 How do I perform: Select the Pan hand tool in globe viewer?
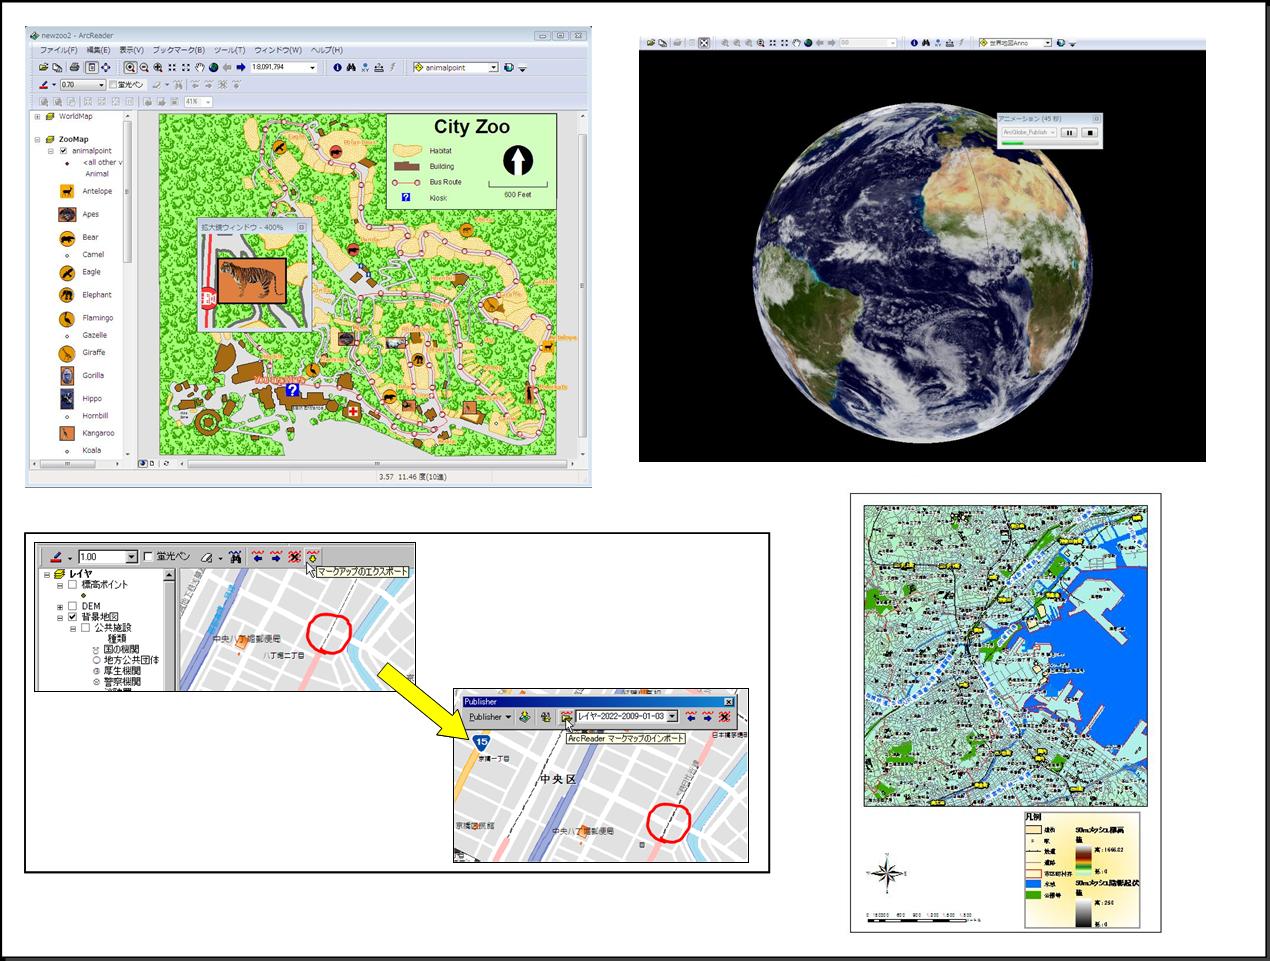coord(796,43)
